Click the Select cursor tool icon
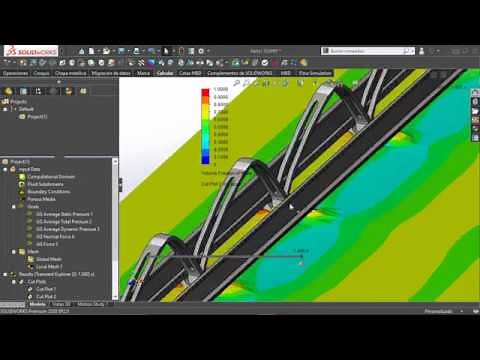 click(166, 51)
